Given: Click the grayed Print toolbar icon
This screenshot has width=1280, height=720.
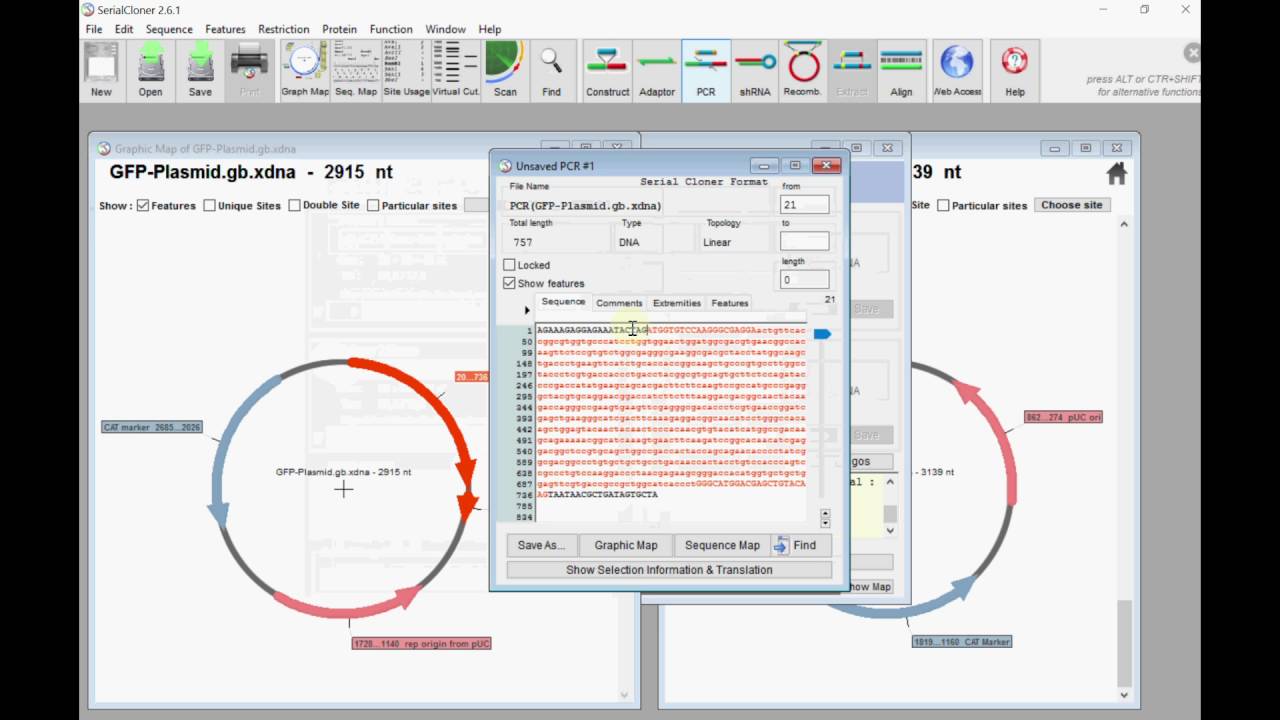Looking at the screenshot, I should coord(249,70).
